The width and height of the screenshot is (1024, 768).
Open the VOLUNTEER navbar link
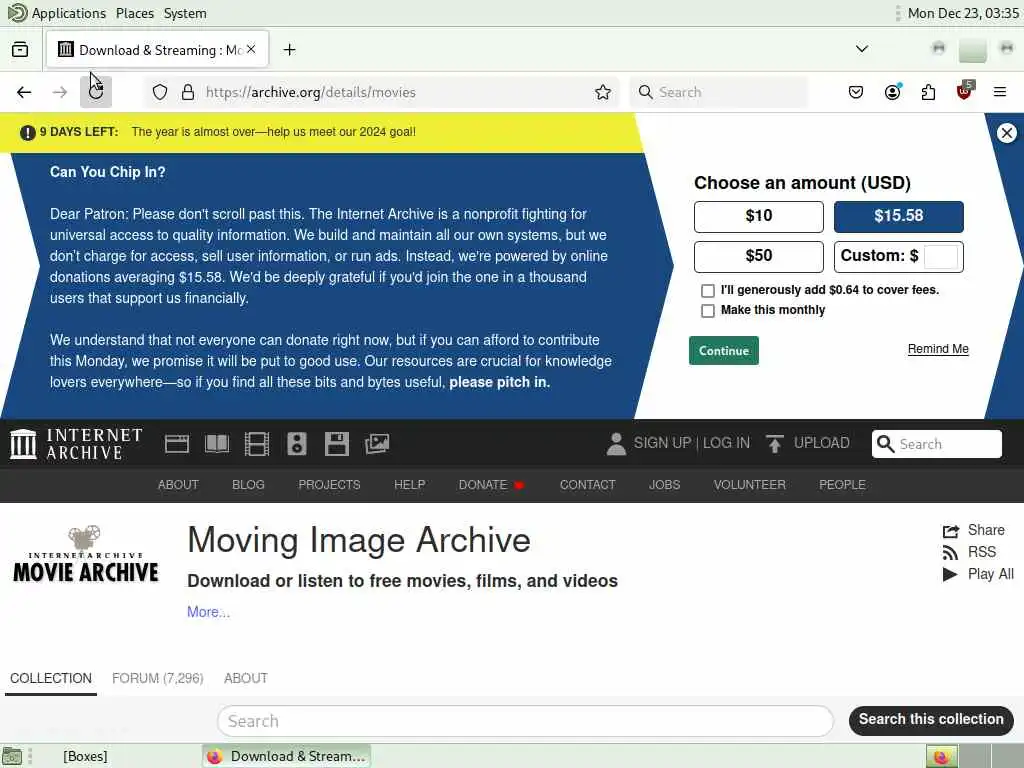point(749,485)
